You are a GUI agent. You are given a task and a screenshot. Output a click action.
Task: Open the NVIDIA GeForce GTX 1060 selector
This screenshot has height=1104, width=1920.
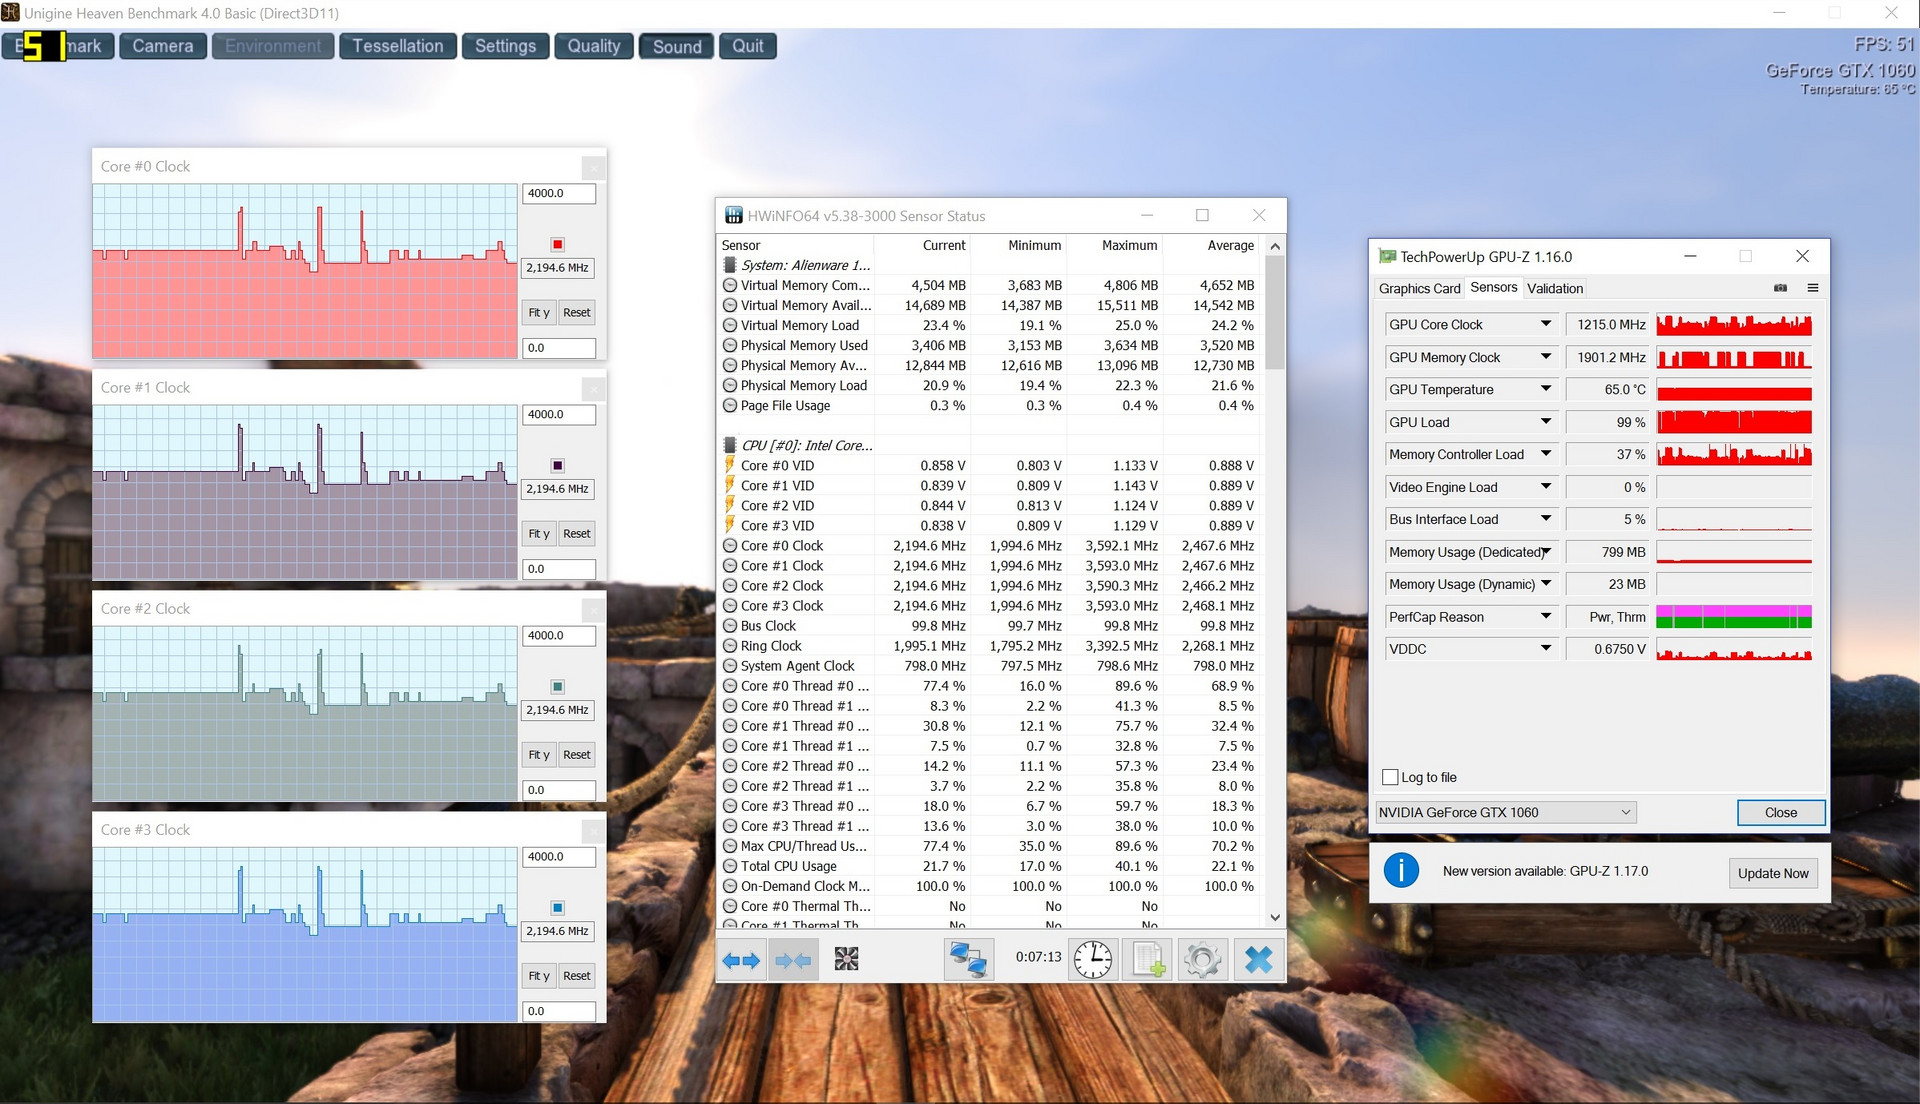coord(1506,812)
